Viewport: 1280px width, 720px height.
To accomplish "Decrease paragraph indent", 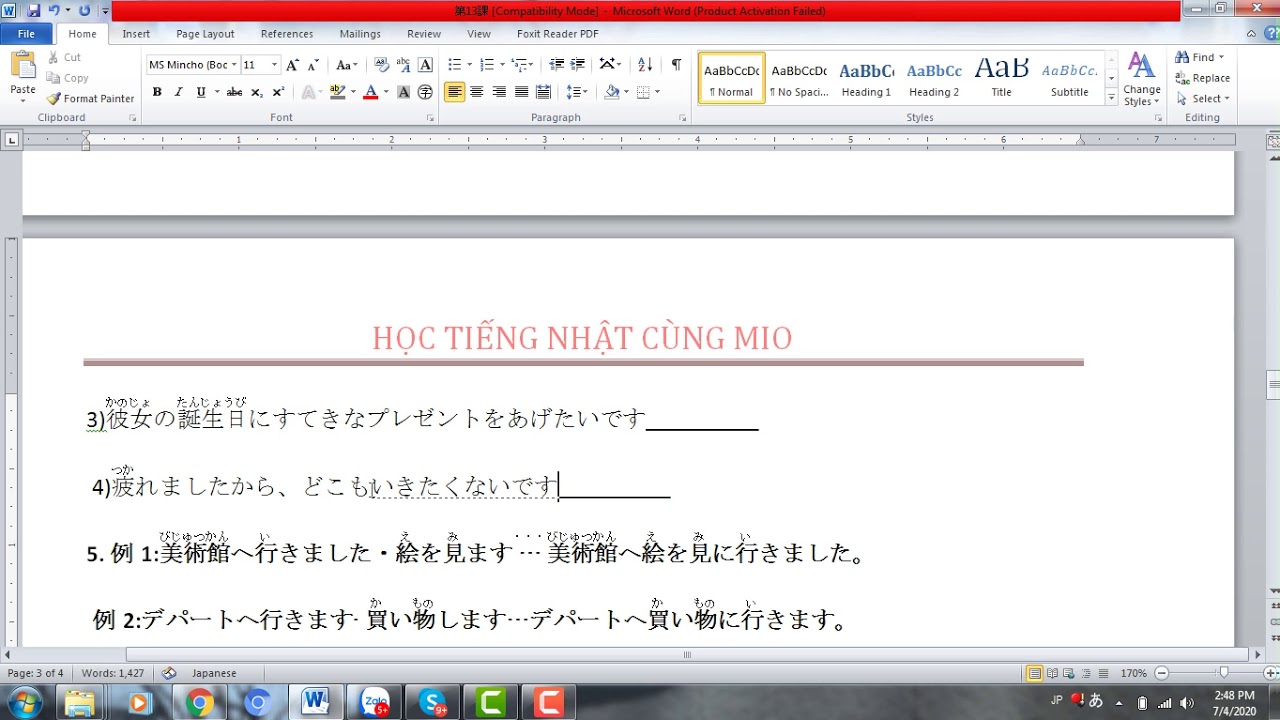I will click(x=557, y=65).
